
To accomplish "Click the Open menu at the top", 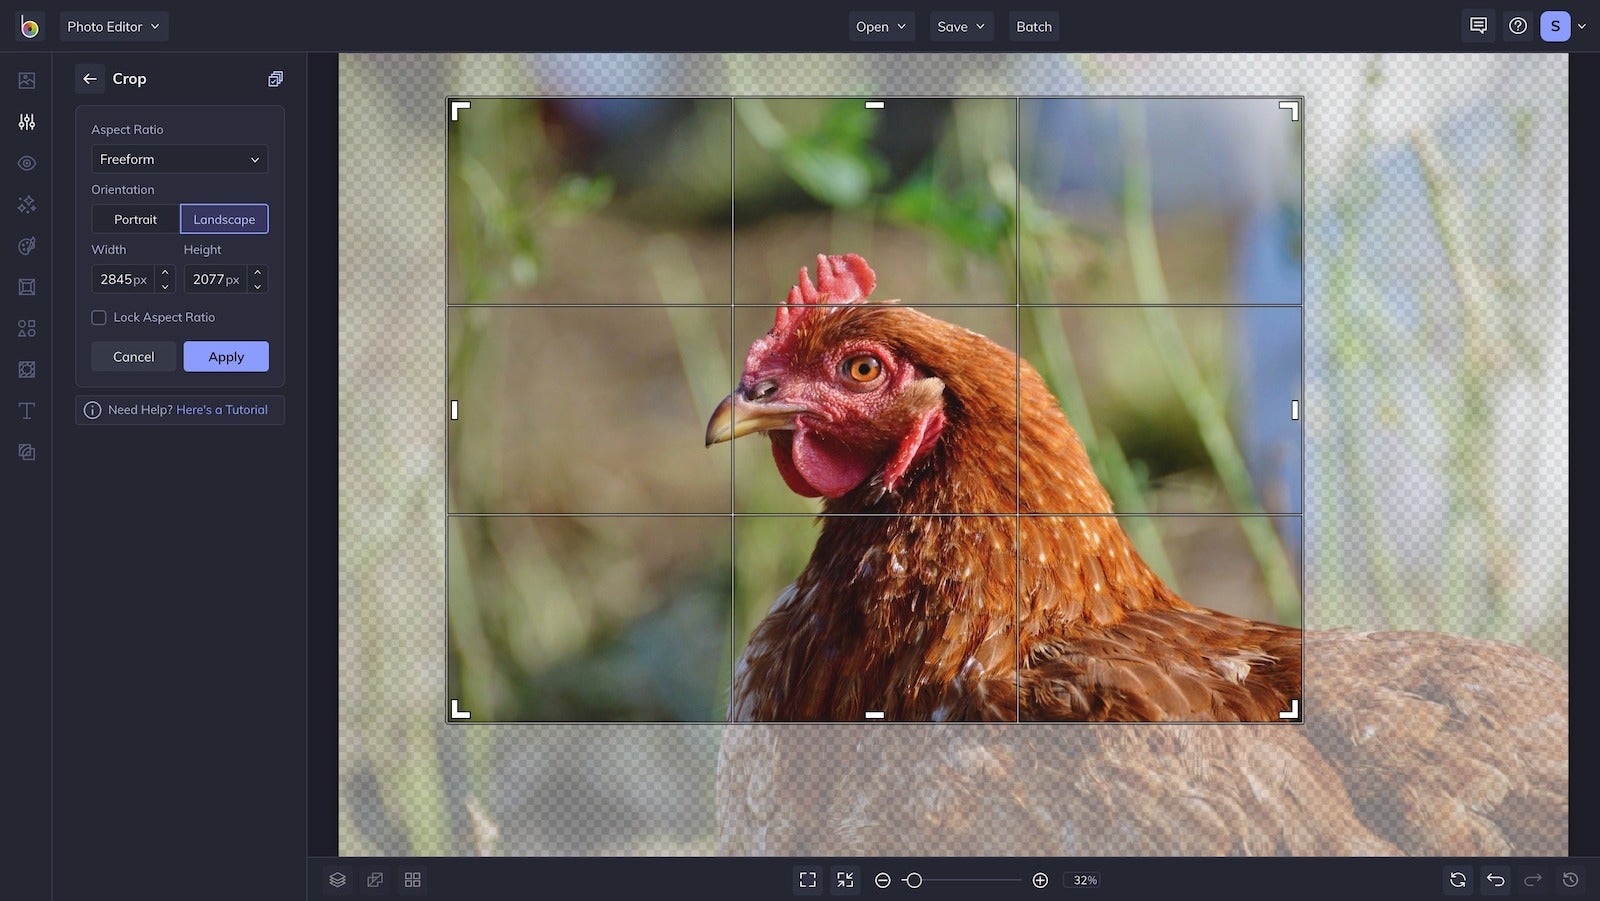I will coord(880,26).
